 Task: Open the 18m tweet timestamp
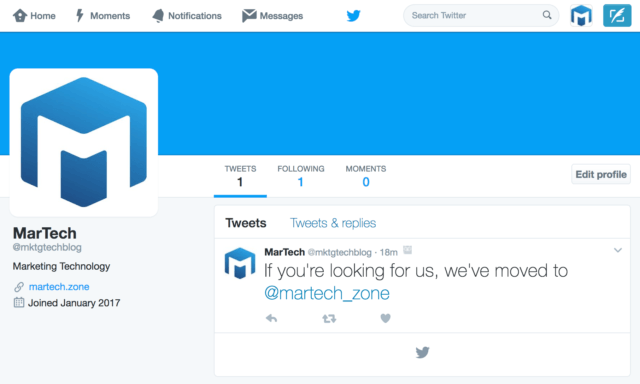coord(389,252)
